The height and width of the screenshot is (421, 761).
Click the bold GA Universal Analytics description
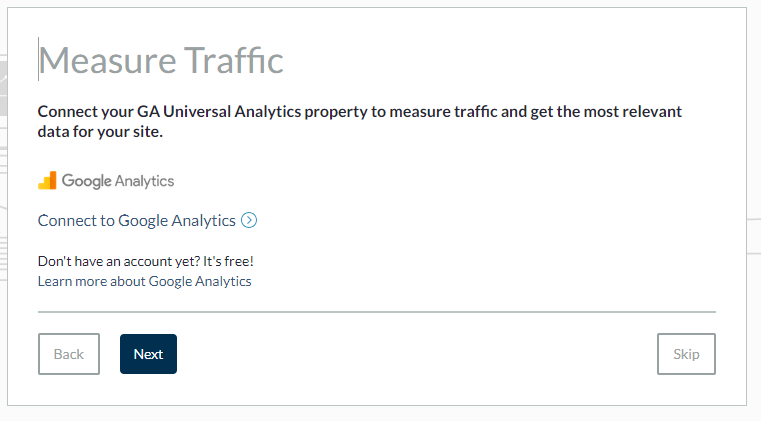360,121
